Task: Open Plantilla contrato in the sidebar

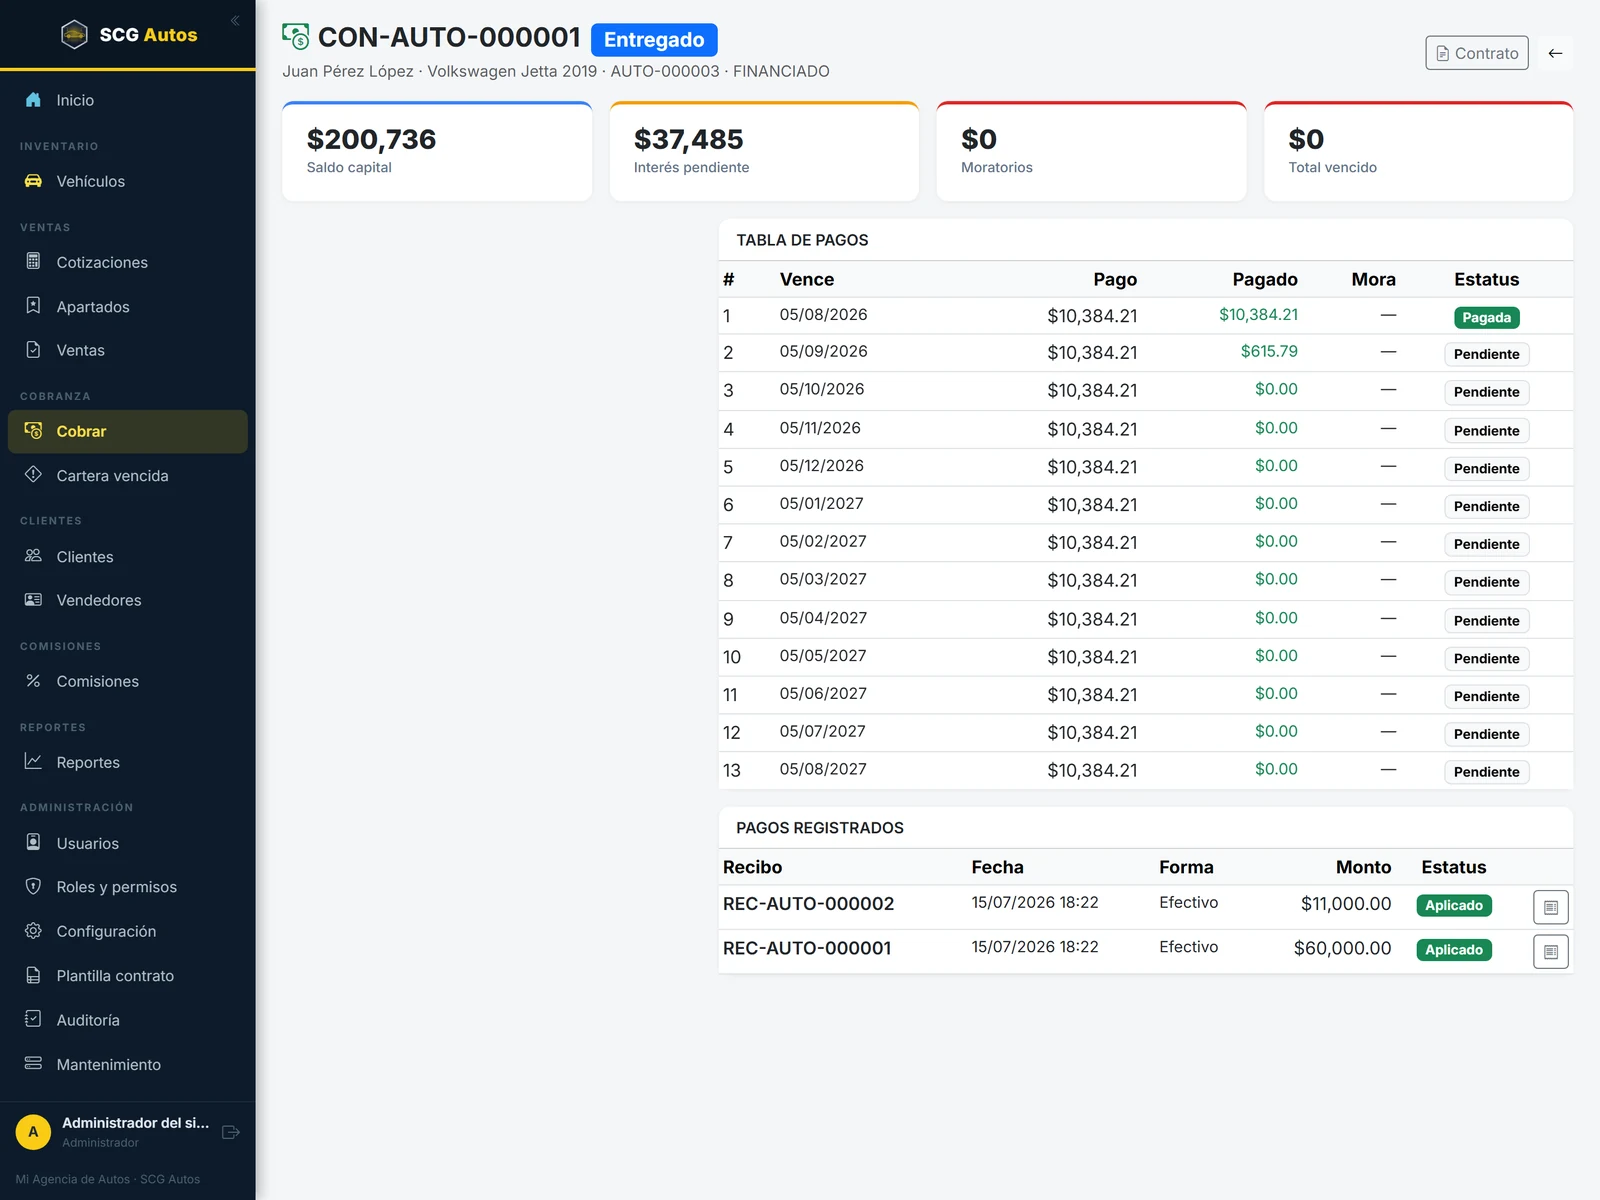Action: pyautogui.click(x=128, y=976)
